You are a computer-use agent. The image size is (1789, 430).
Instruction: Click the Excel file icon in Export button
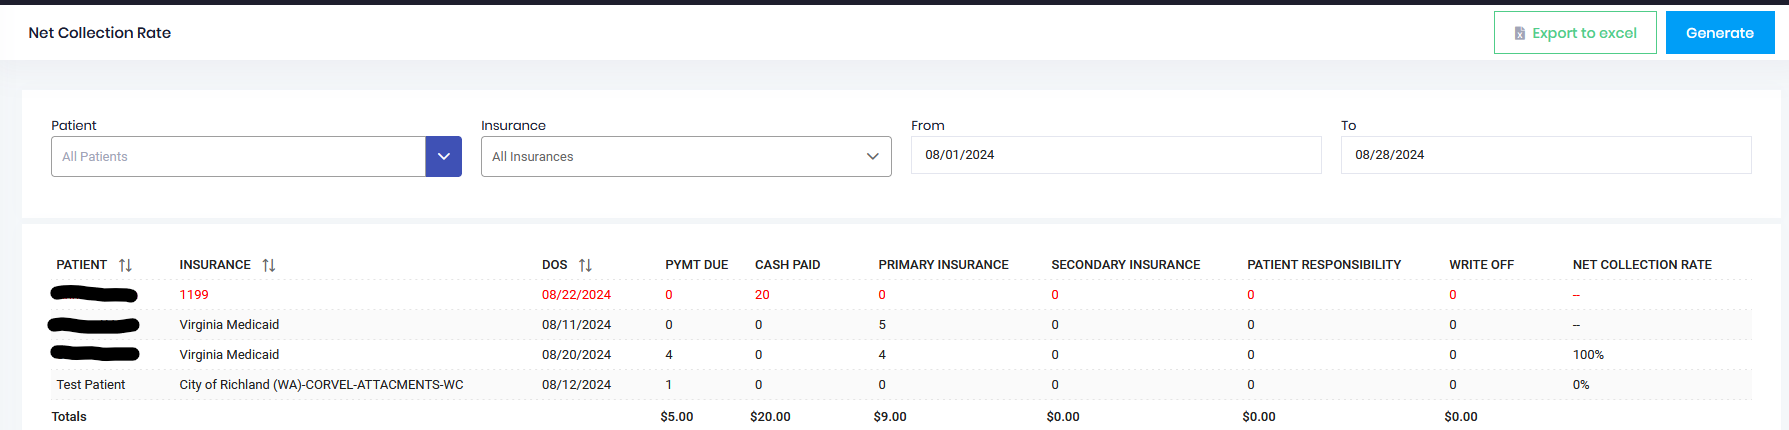tap(1519, 33)
